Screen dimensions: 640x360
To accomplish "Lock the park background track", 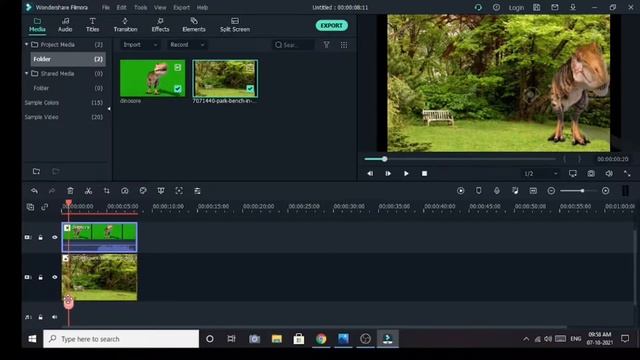I will pos(40,277).
